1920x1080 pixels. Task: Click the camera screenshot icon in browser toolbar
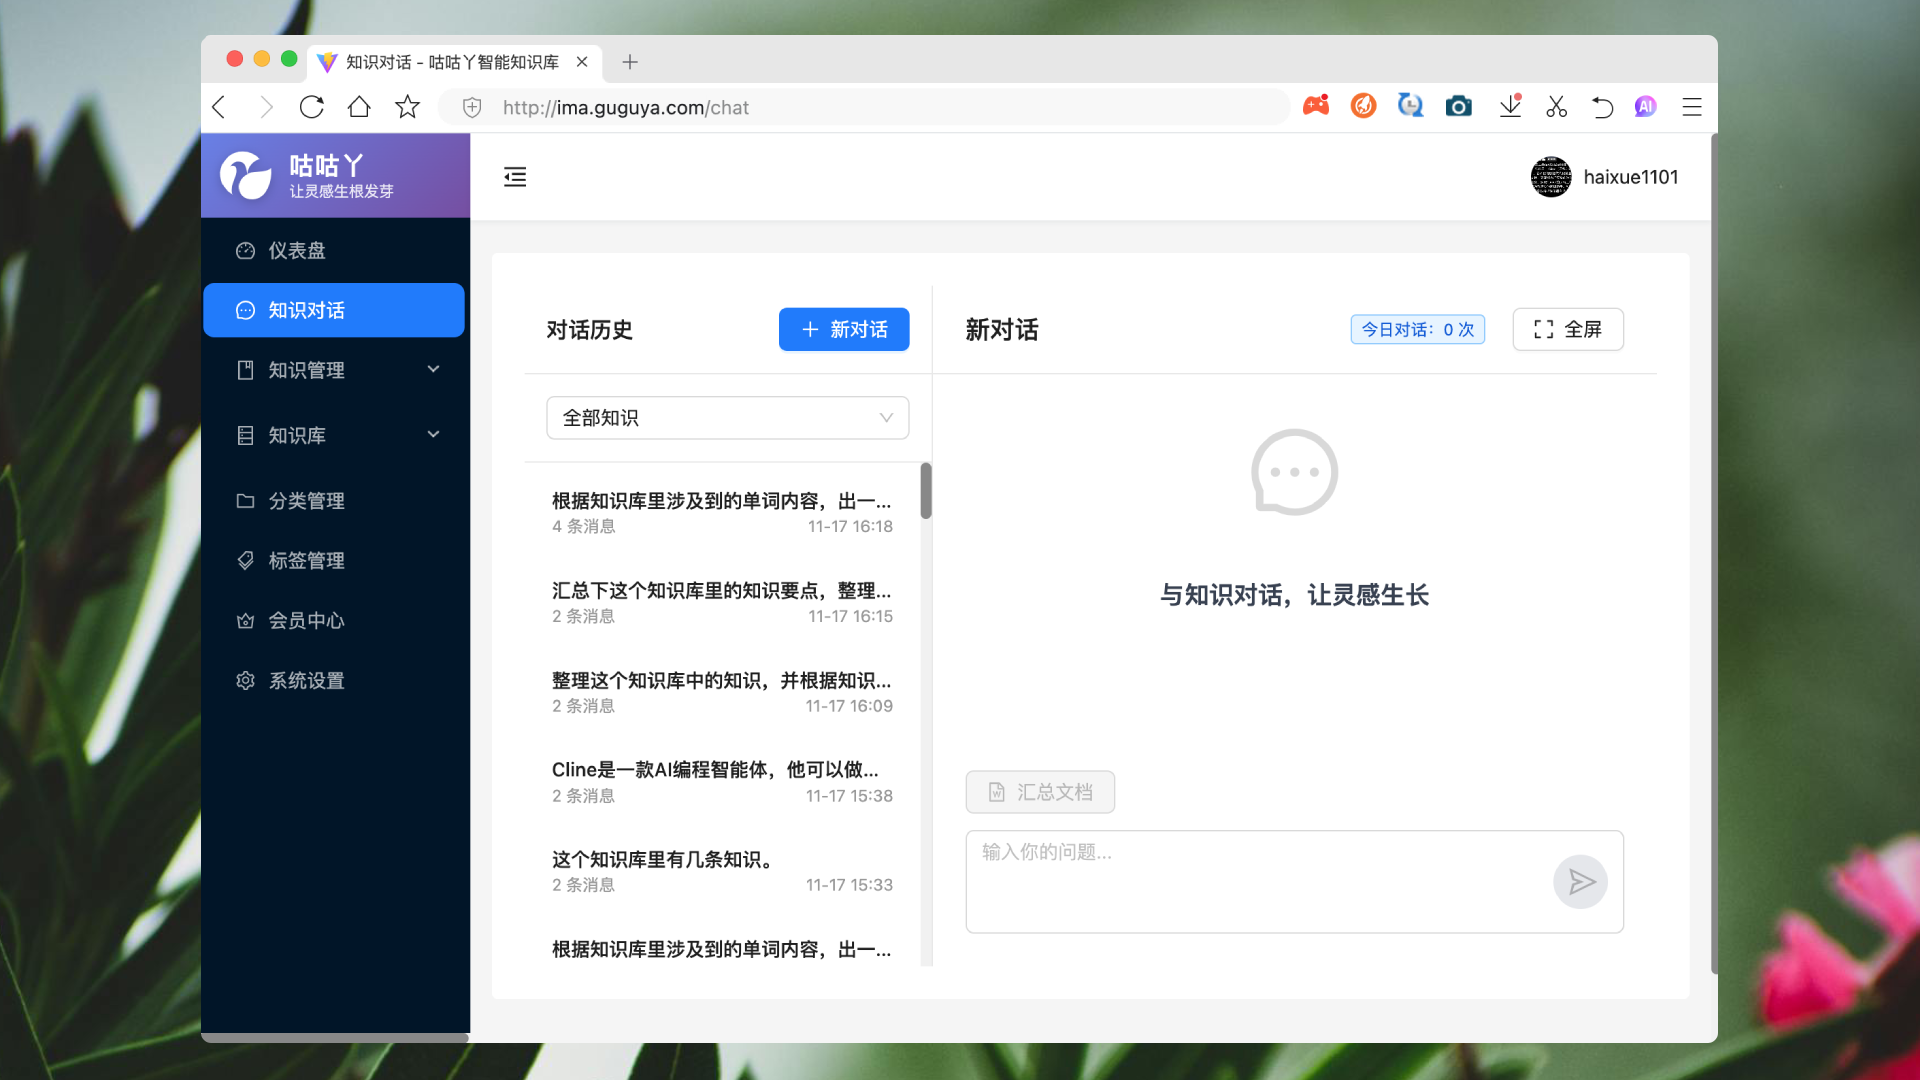[1458, 106]
